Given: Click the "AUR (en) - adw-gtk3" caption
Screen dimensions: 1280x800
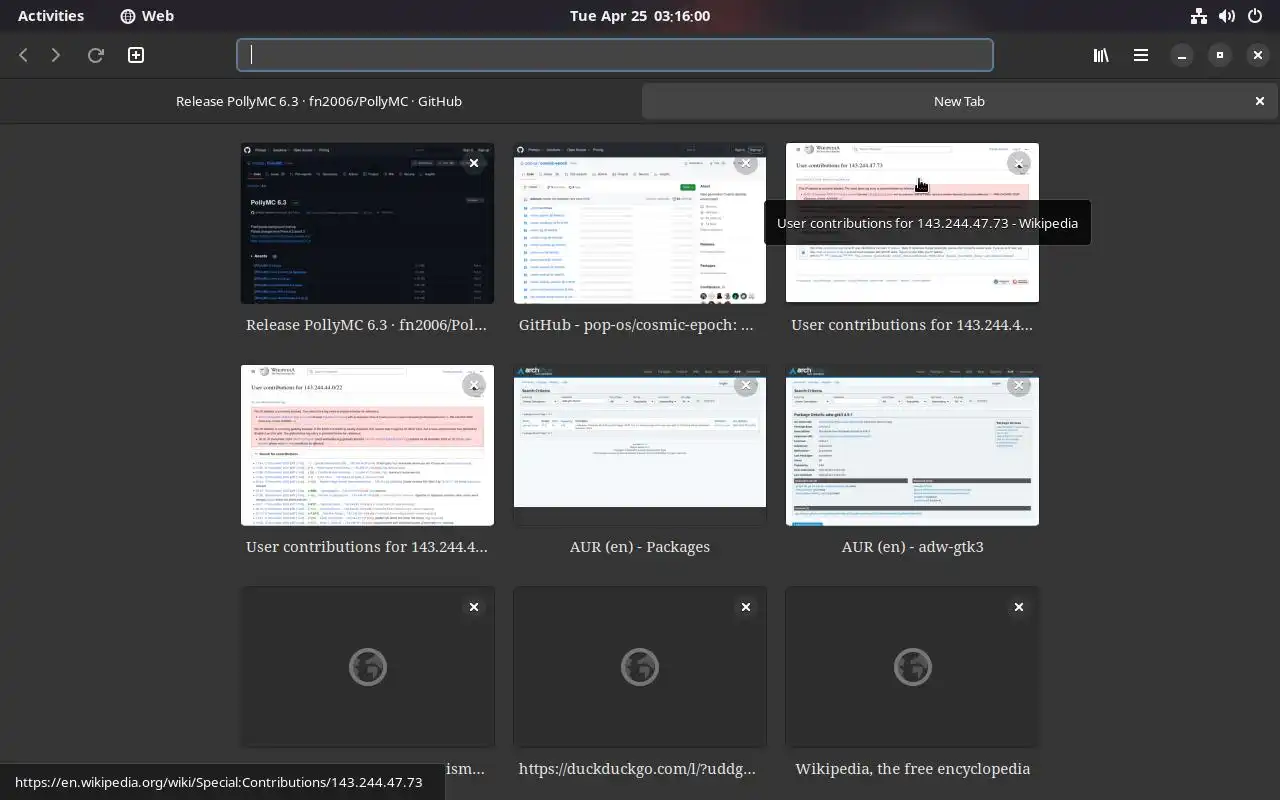Looking at the screenshot, I should pos(912,547).
